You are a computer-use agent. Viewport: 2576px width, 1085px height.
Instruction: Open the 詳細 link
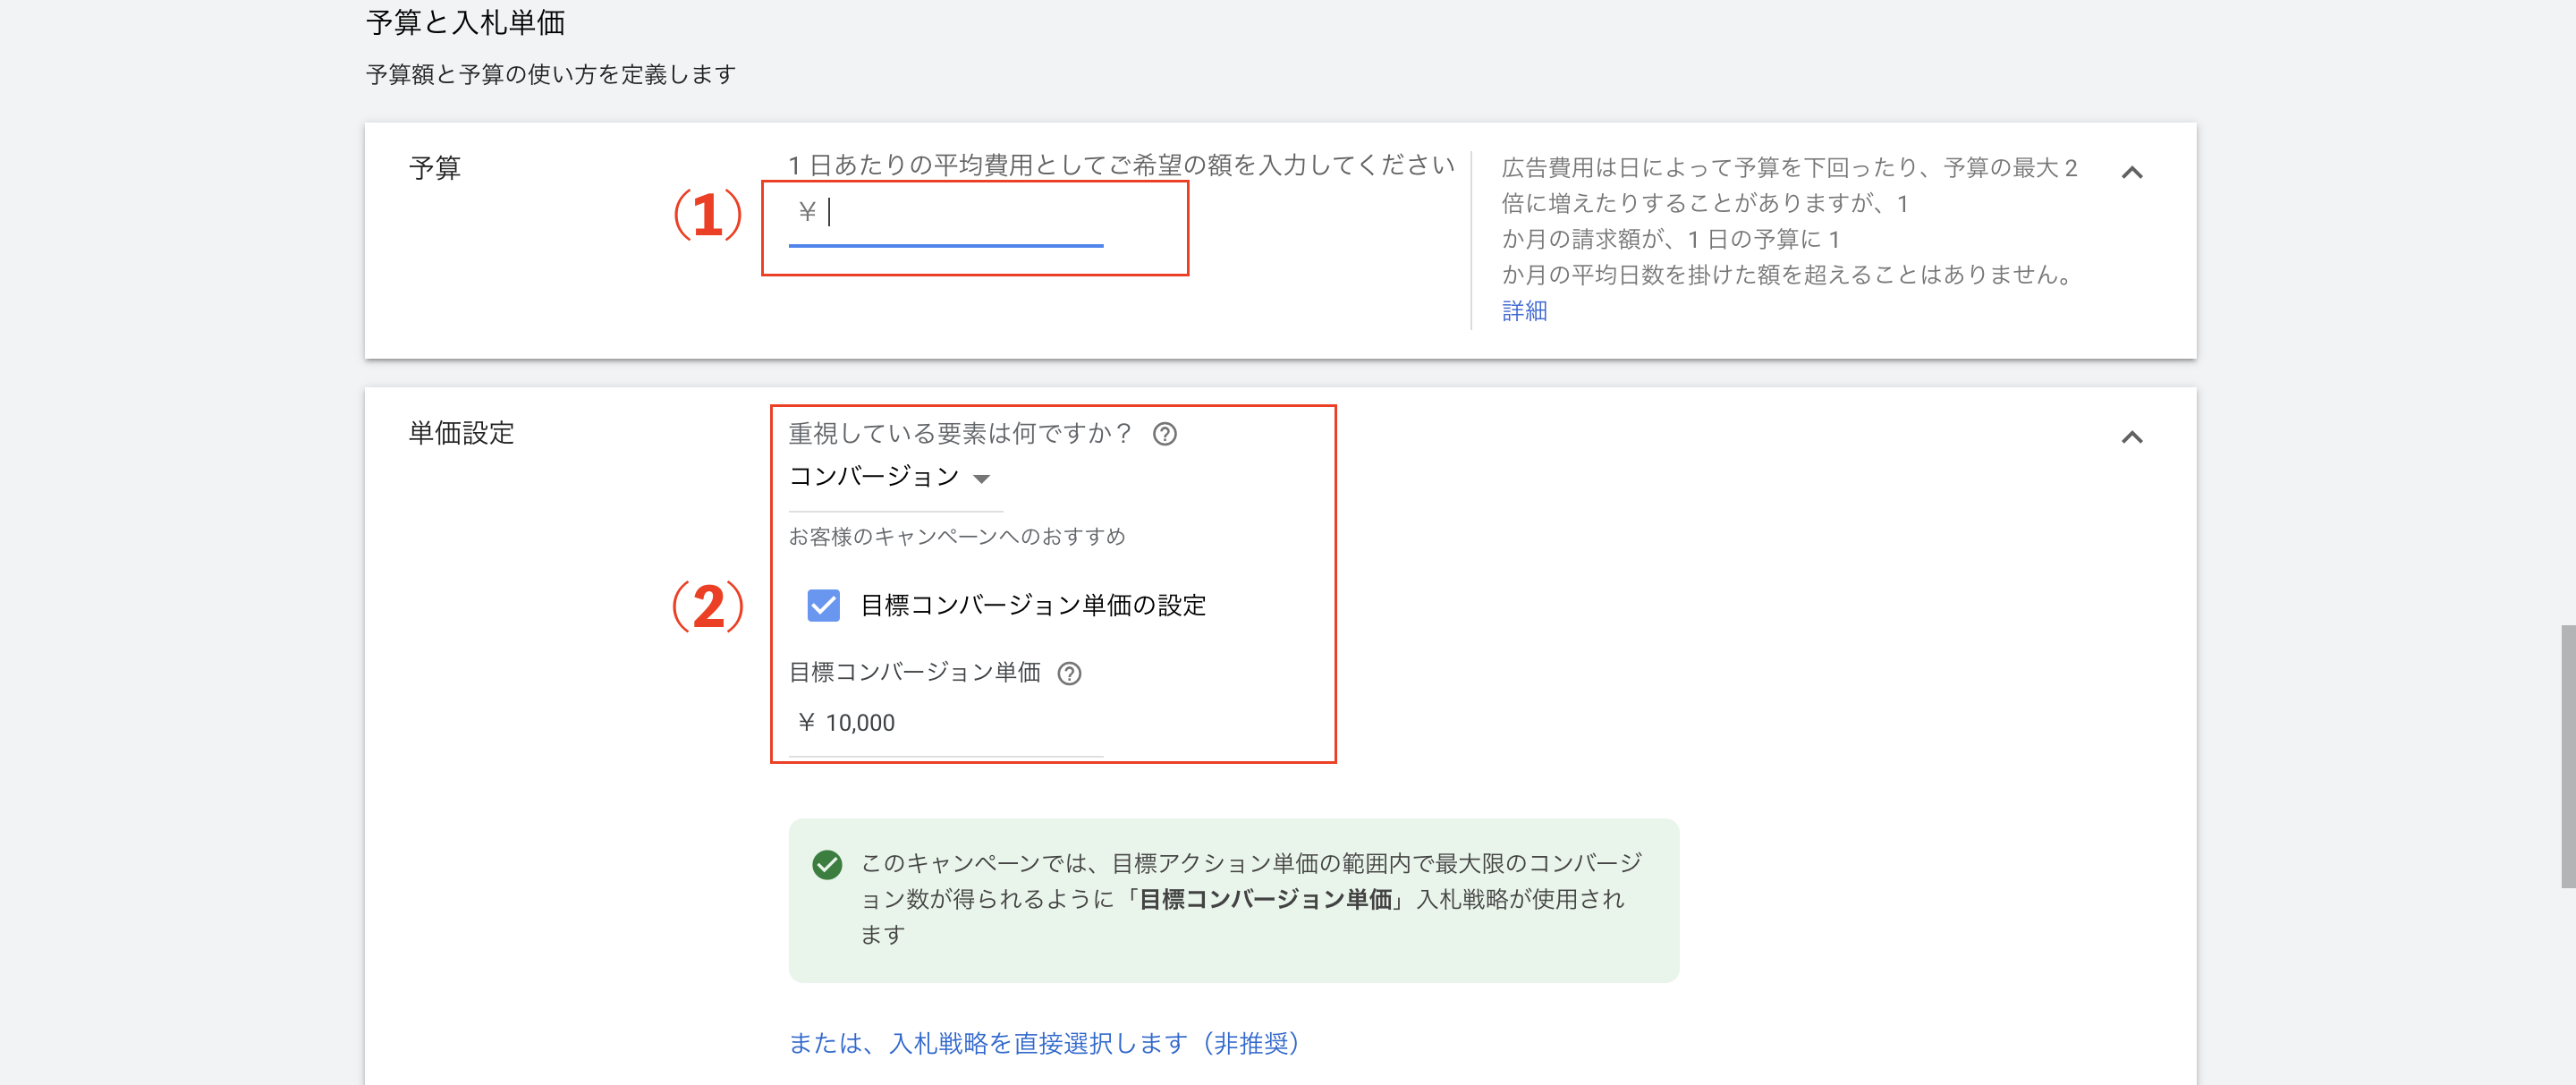[x=1523, y=311]
